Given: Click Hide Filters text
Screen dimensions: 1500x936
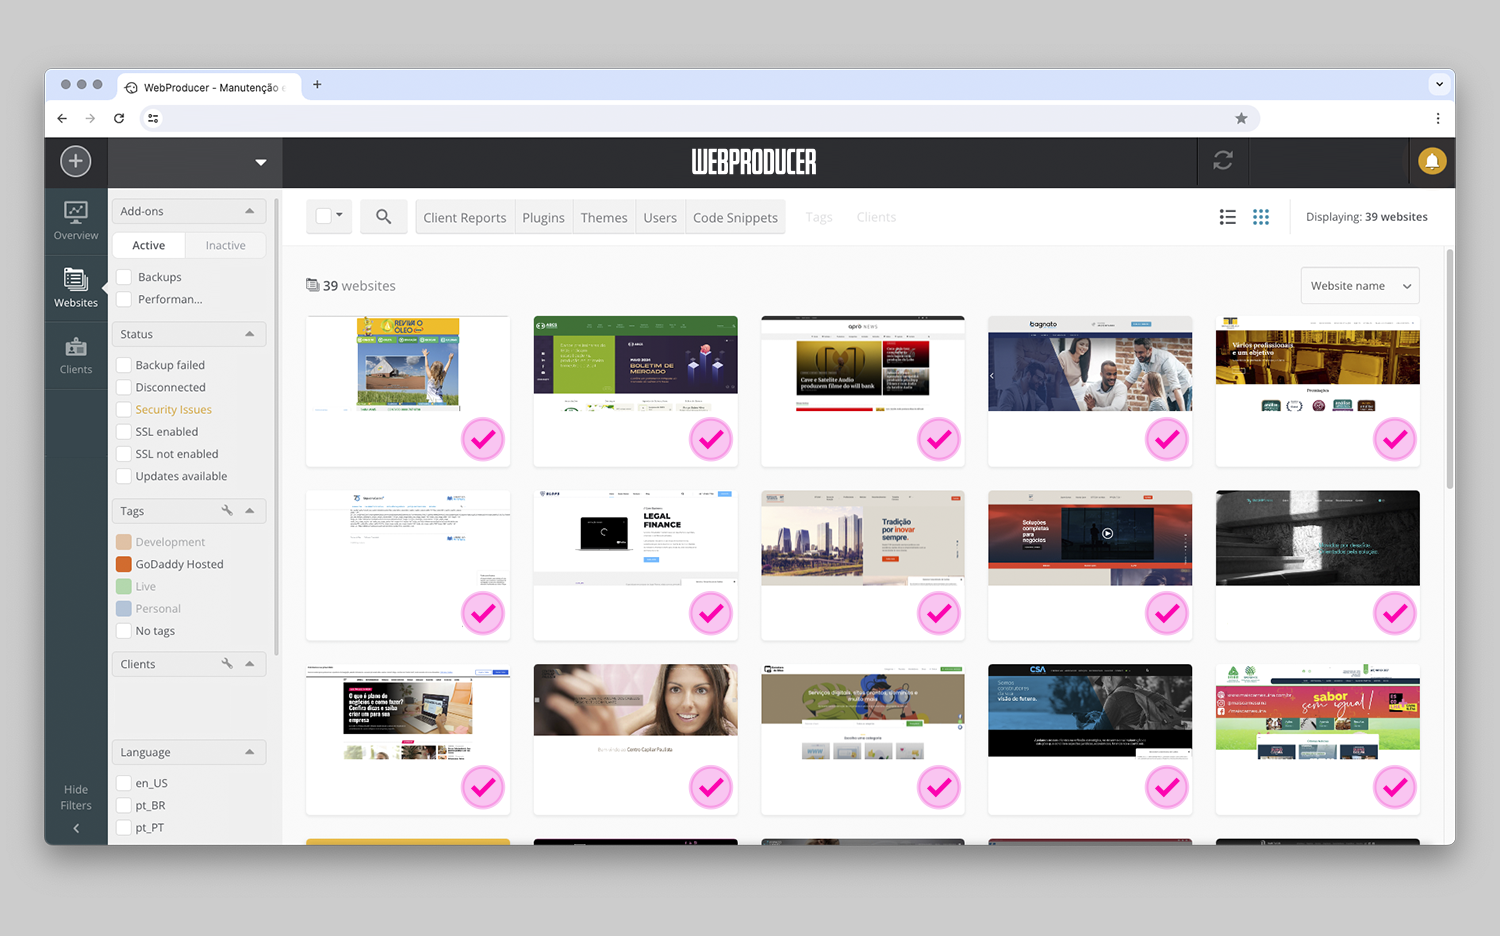Looking at the screenshot, I should pyautogui.click(x=76, y=797).
